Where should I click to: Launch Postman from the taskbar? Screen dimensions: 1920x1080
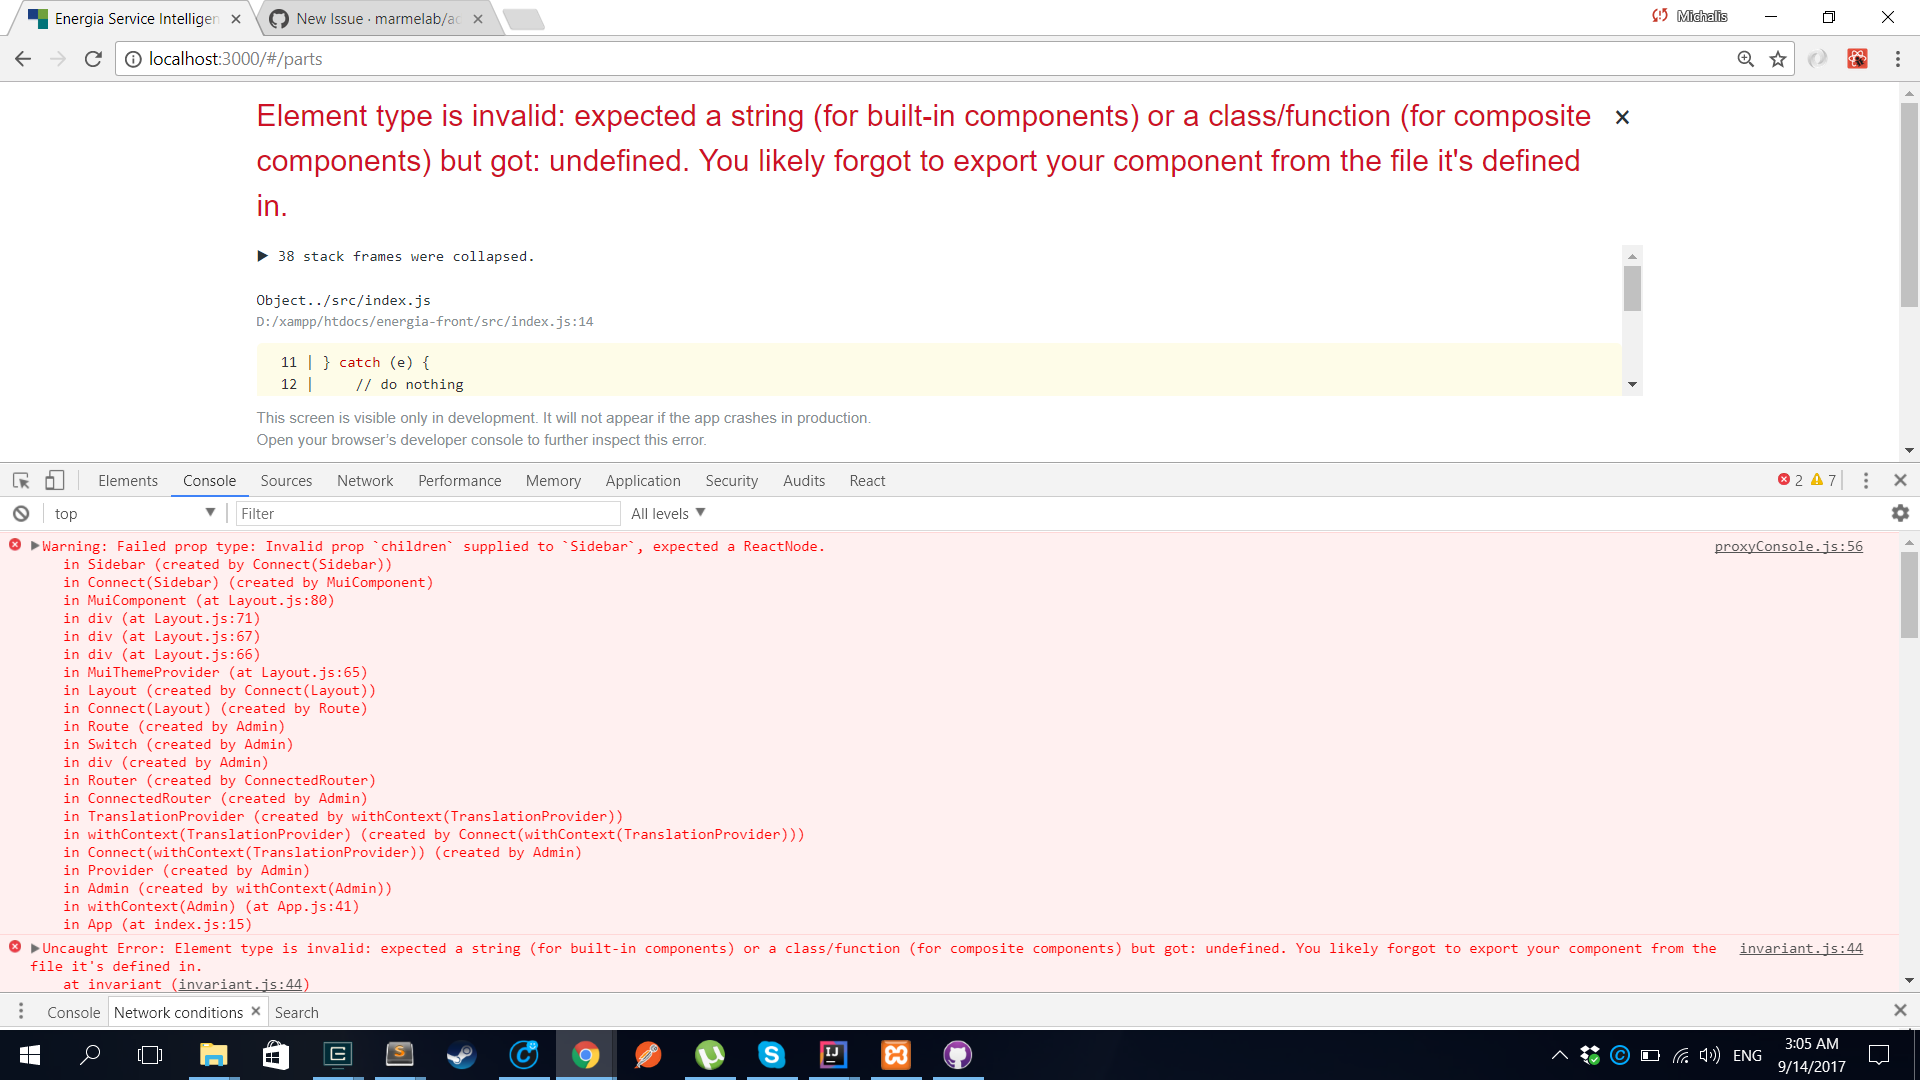[x=648, y=1055]
